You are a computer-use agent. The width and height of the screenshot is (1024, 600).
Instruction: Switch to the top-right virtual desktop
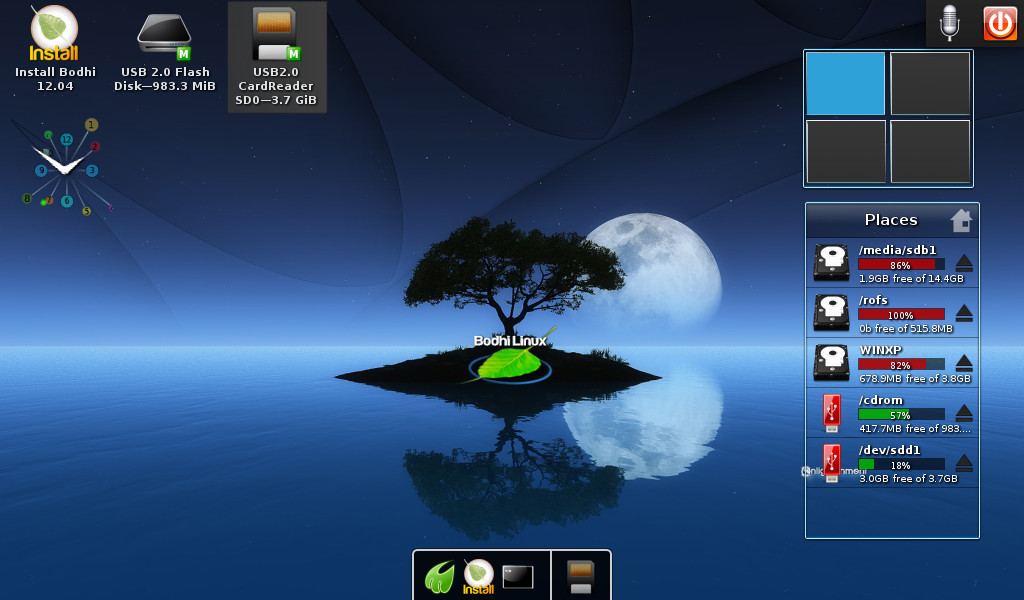click(x=930, y=84)
